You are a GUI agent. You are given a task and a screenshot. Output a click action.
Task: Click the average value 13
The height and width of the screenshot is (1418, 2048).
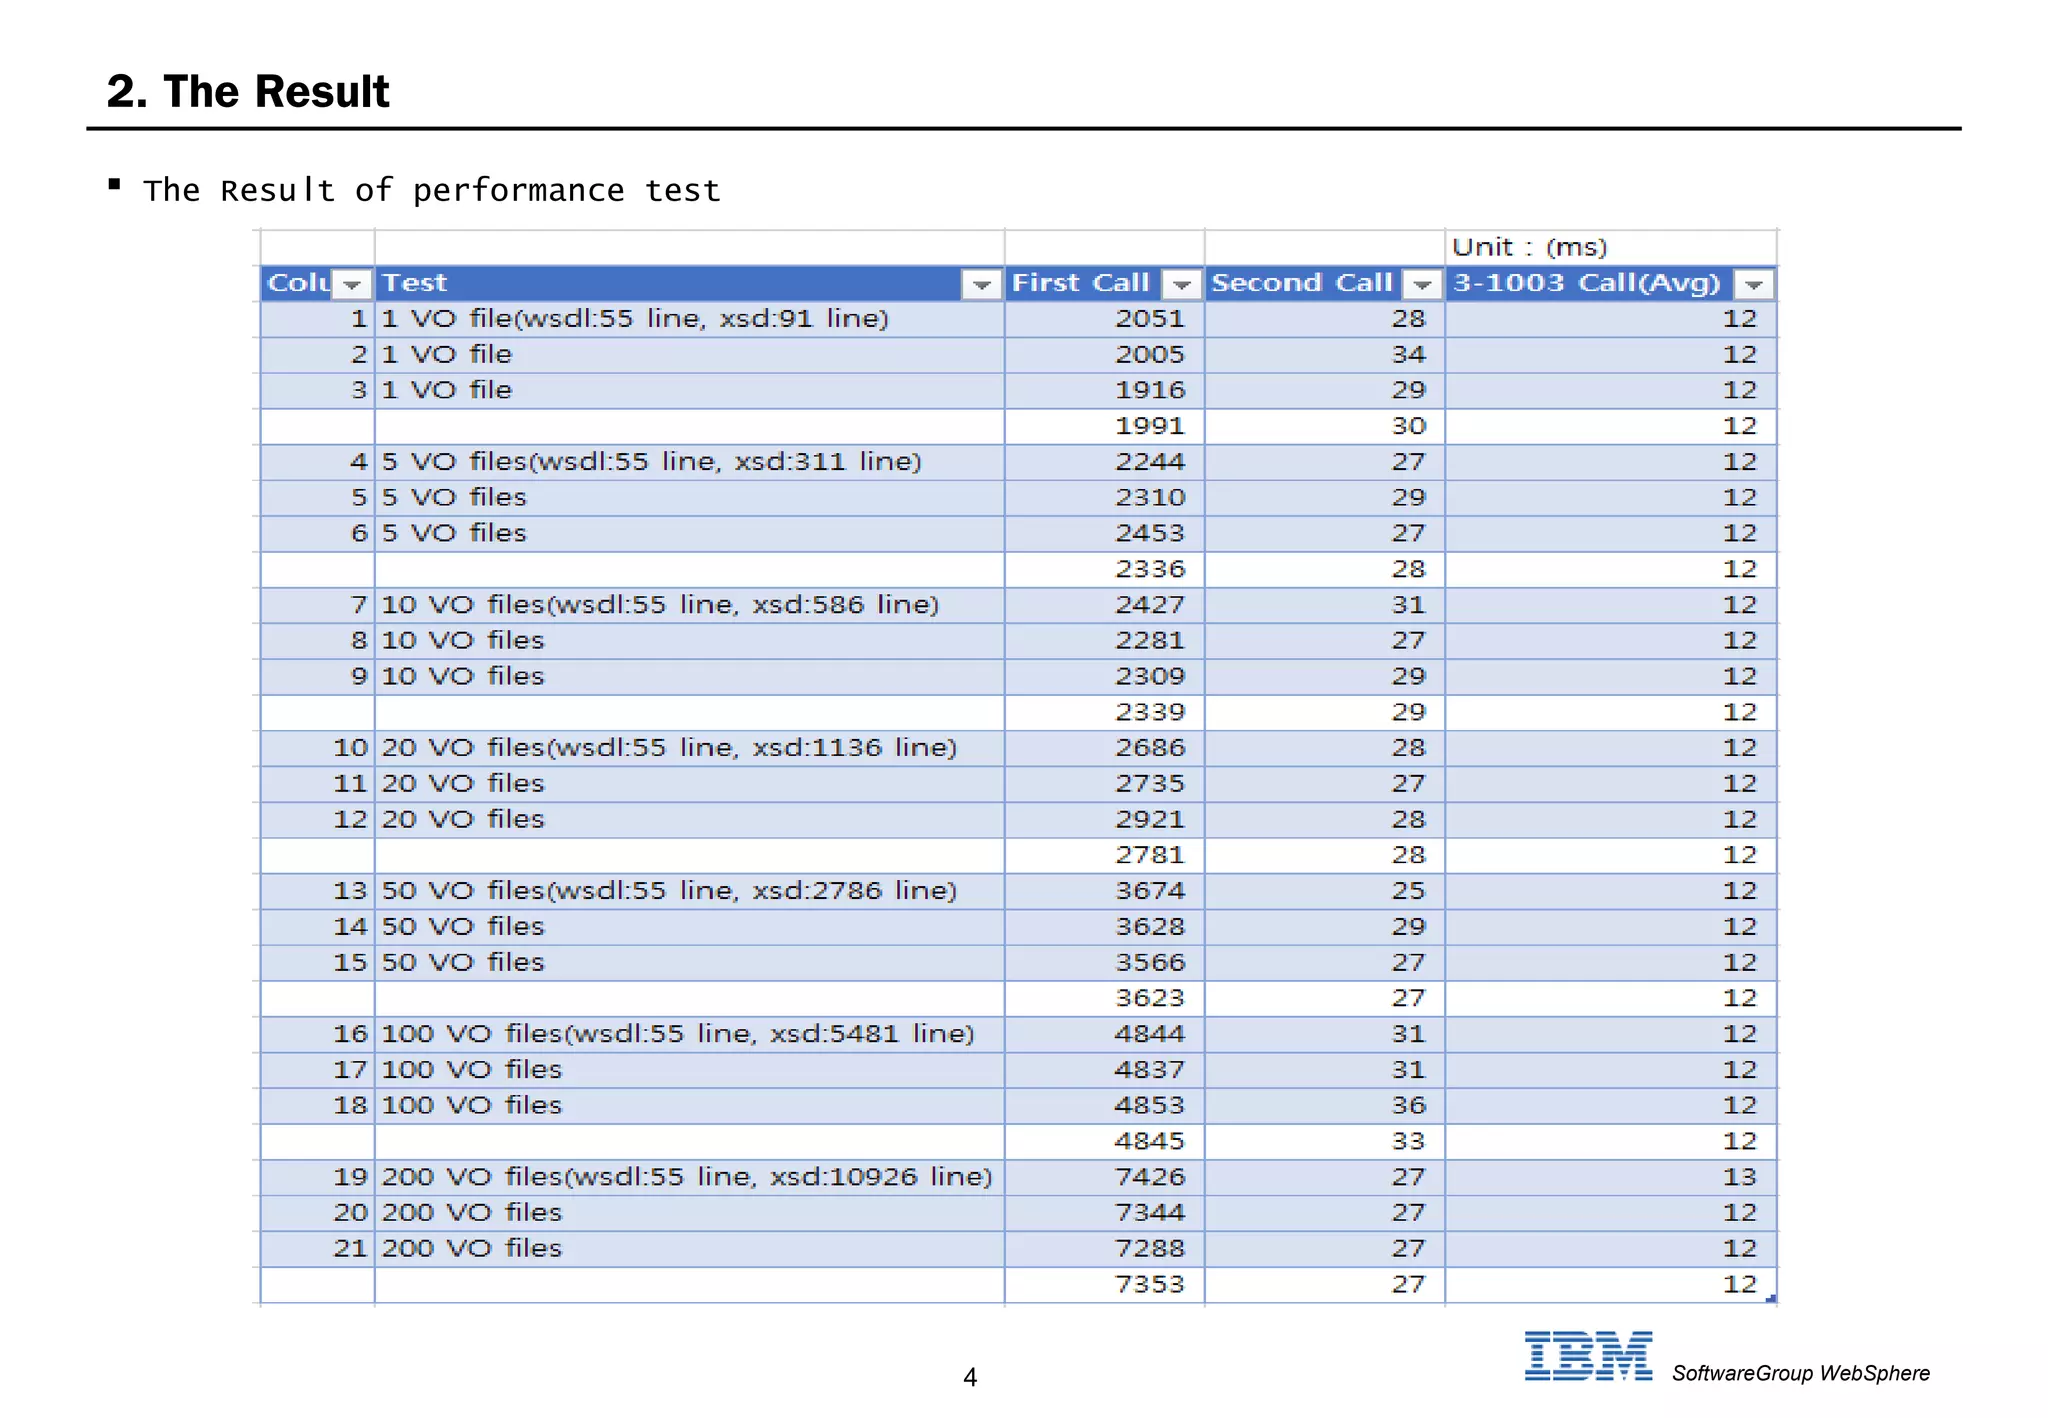pyautogui.click(x=1611, y=1177)
